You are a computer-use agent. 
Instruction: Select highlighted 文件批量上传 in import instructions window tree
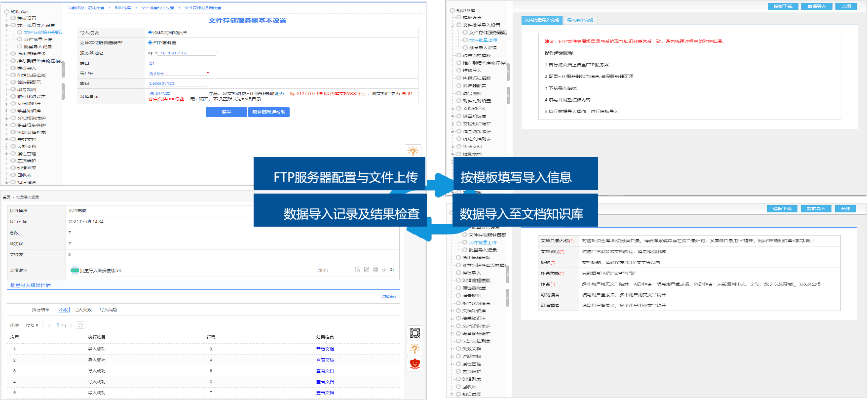pyautogui.click(x=484, y=40)
